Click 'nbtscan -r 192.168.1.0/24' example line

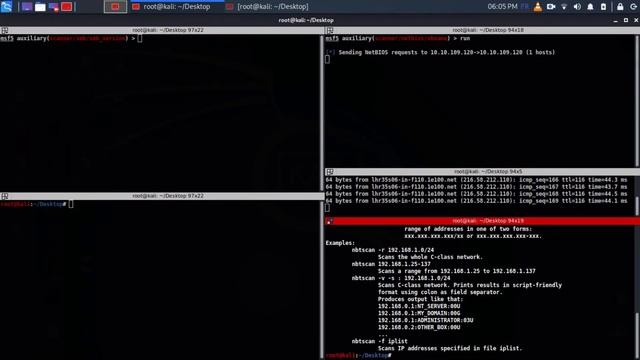(393, 250)
